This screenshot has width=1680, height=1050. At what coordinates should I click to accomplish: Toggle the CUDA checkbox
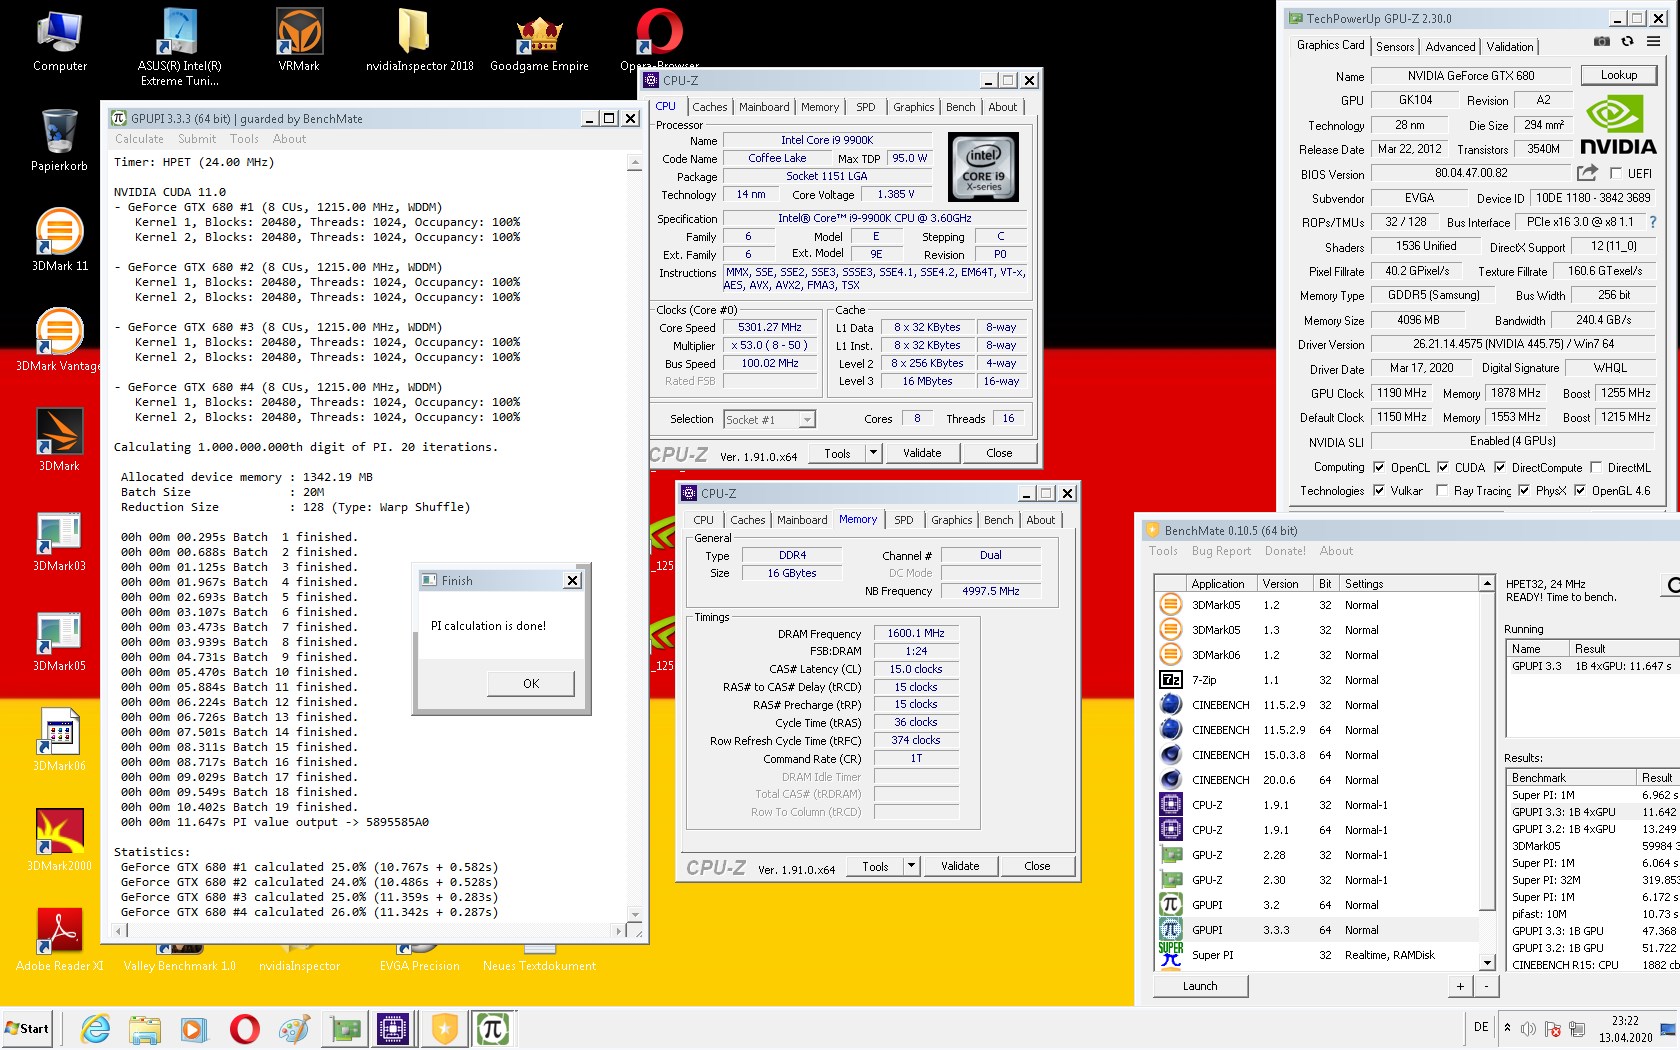pos(1443,467)
